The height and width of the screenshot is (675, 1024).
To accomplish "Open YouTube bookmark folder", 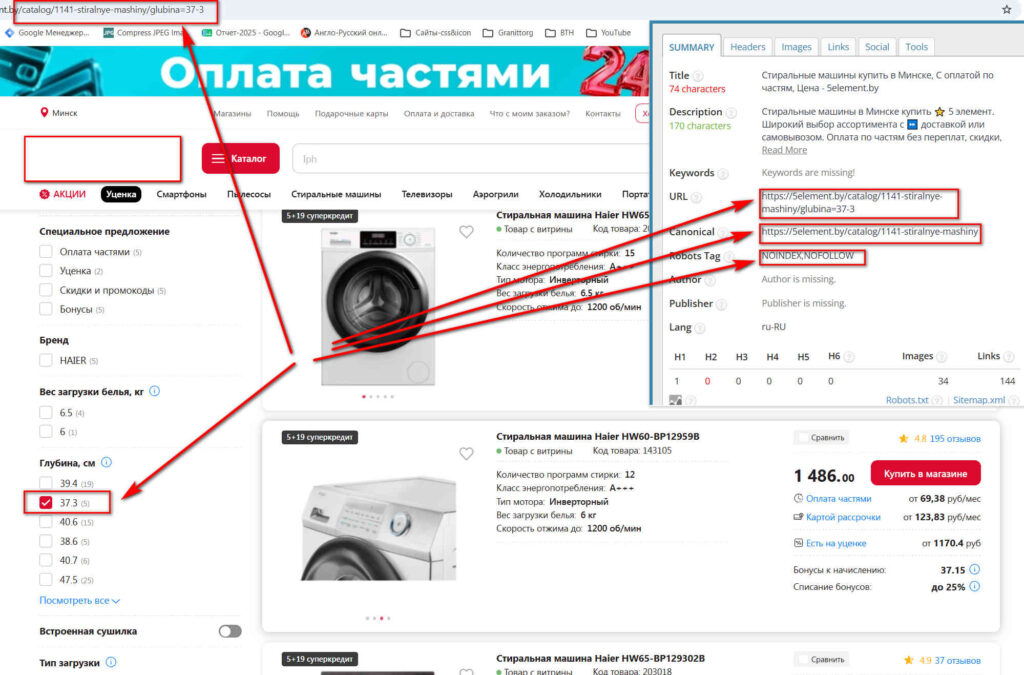I will tap(609, 33).
